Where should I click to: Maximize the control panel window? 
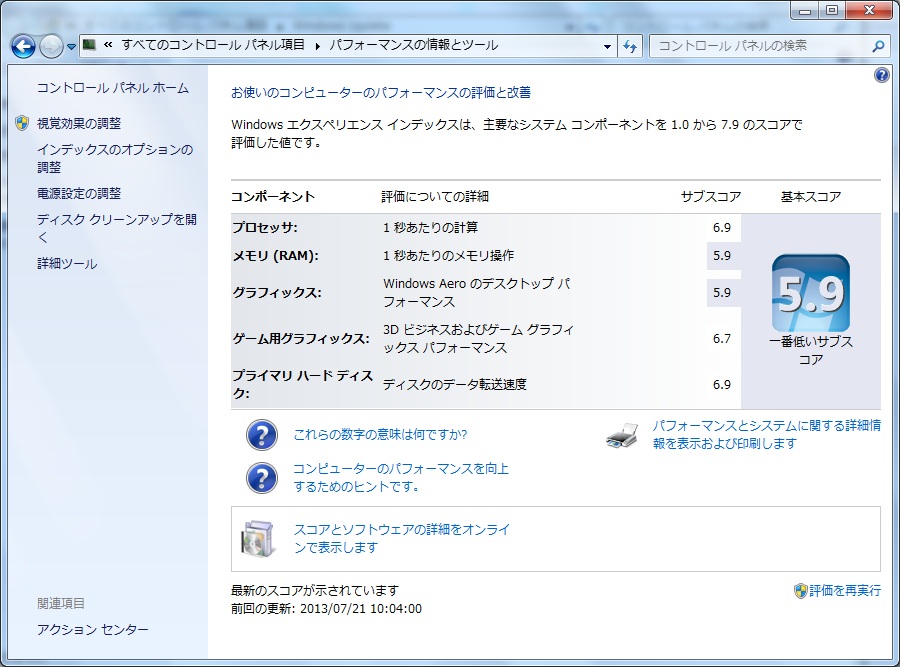pyautogui.click(x=832, y=10)
